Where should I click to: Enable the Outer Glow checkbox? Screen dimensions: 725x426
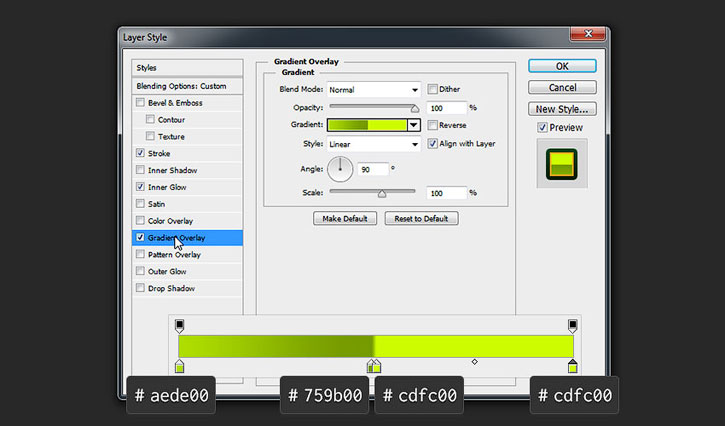[140, 271]
